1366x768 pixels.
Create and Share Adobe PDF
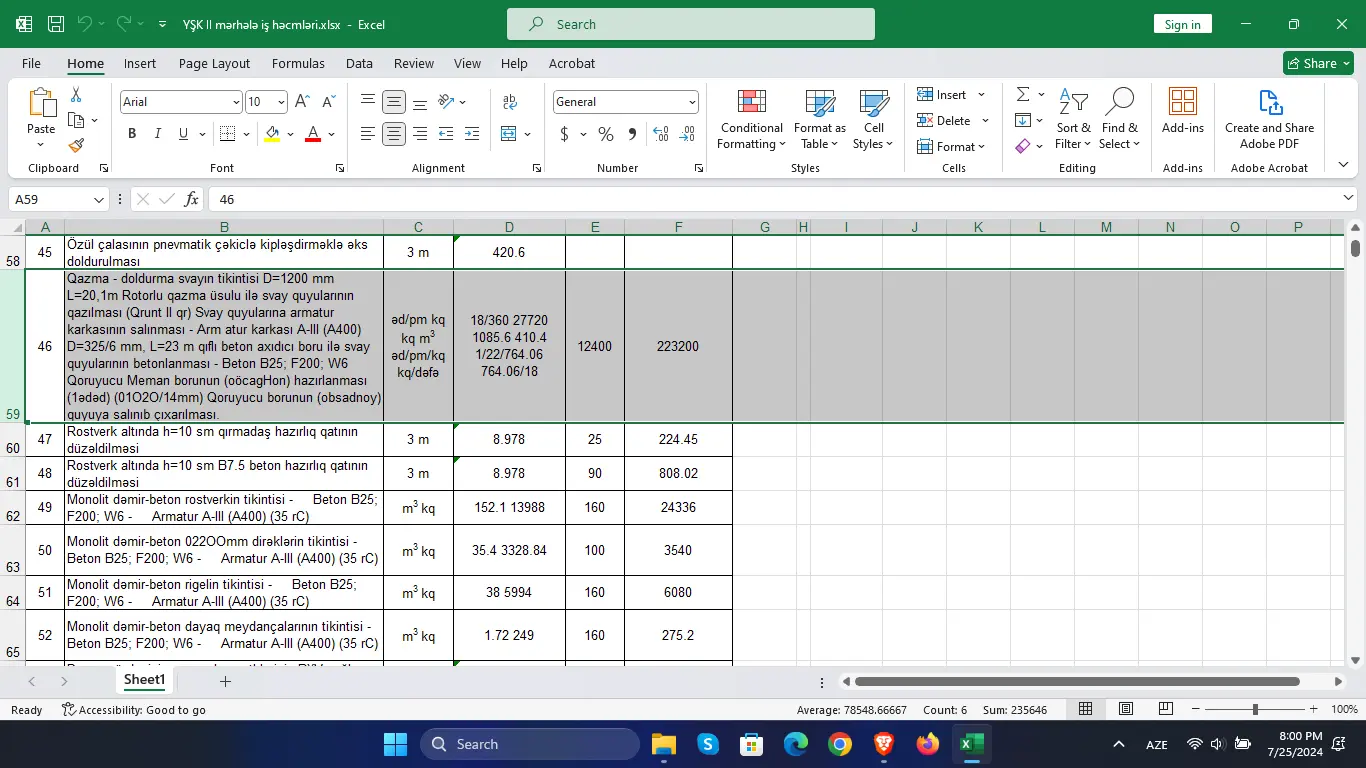tap(1270, 119)
